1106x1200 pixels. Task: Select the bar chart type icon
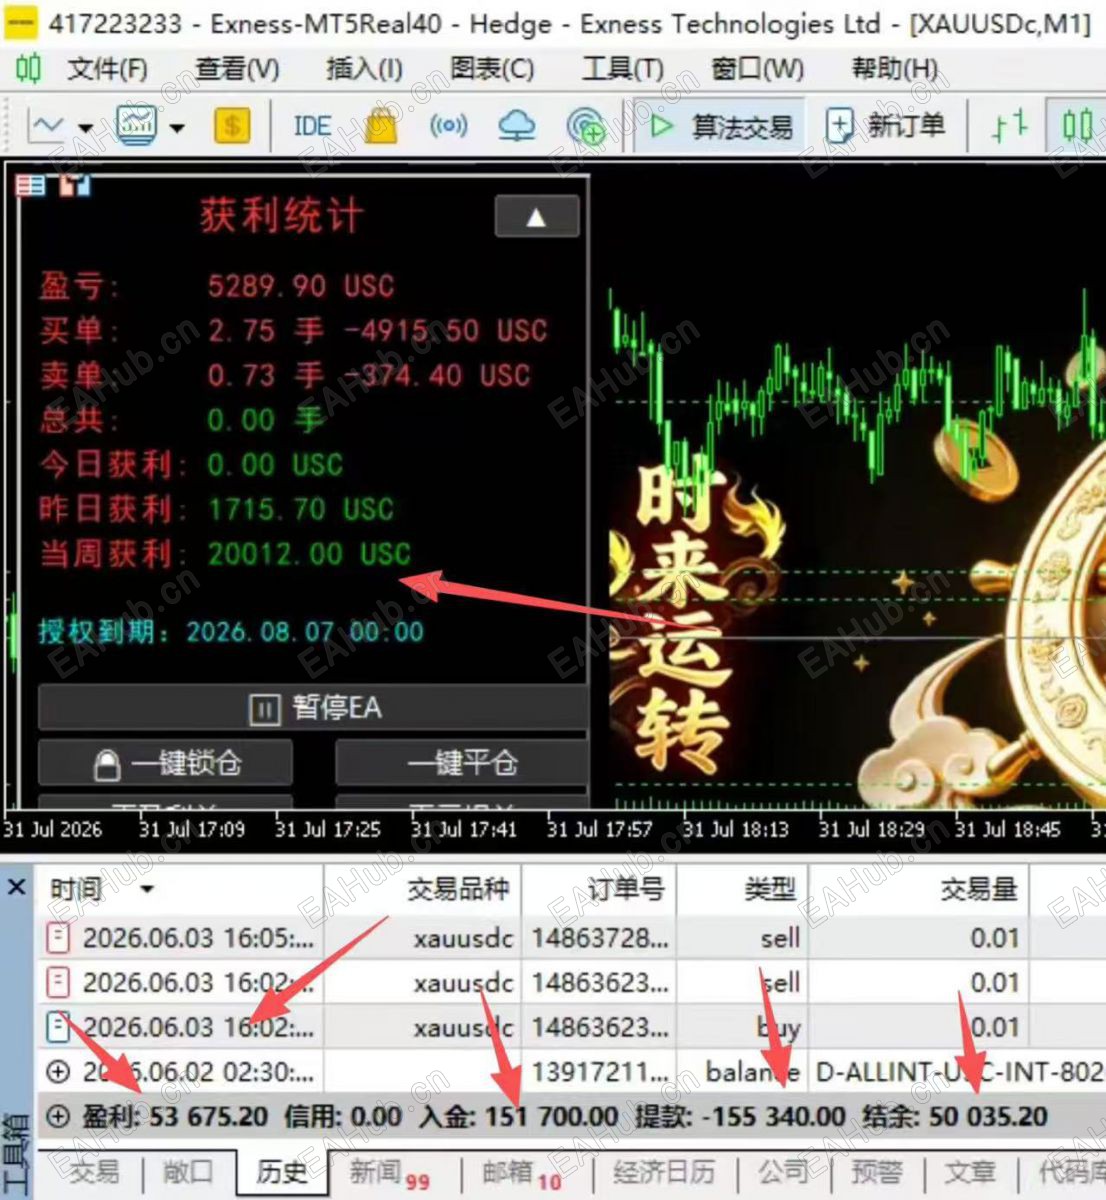[1009, 126]
